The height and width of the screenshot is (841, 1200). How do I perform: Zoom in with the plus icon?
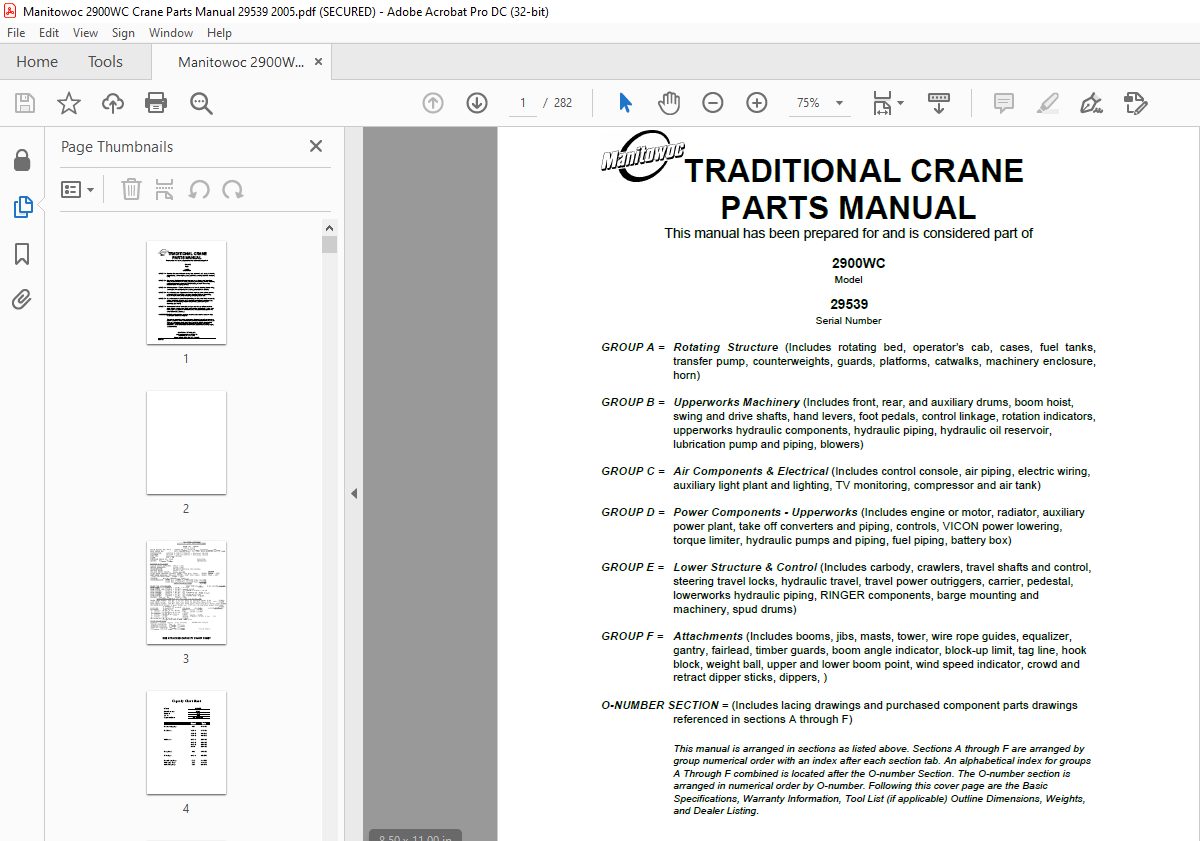click(x=757, y=103)
